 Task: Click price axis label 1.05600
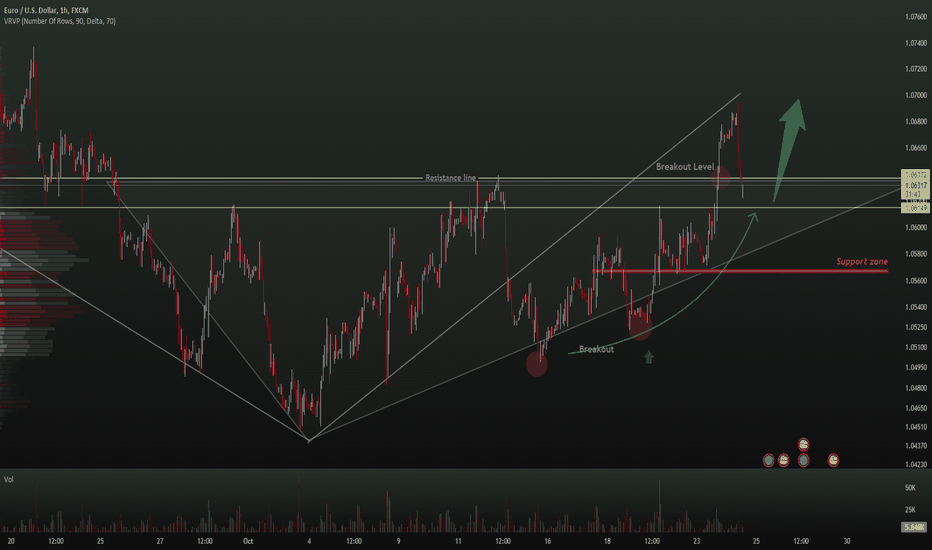point(915,281)
